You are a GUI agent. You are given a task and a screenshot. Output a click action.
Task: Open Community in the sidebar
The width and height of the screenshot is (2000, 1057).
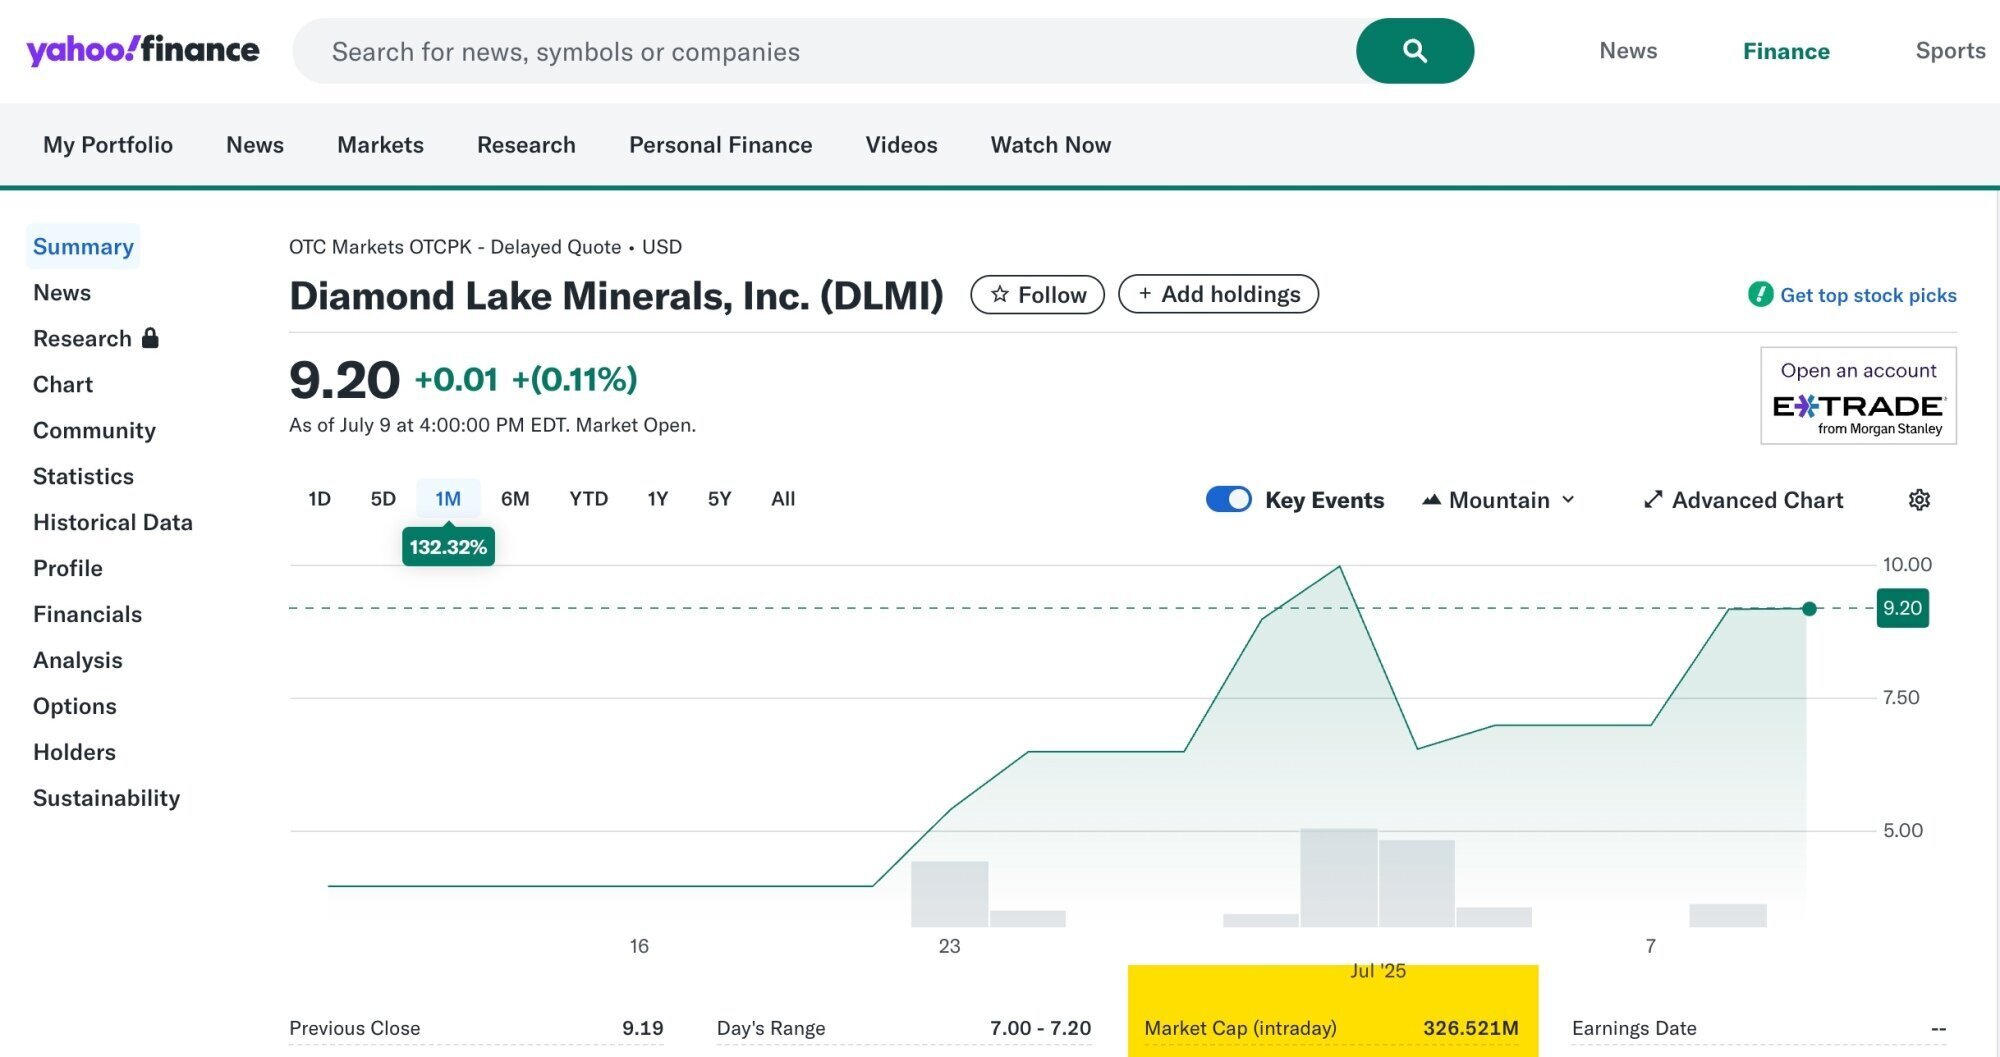(94, 430)
